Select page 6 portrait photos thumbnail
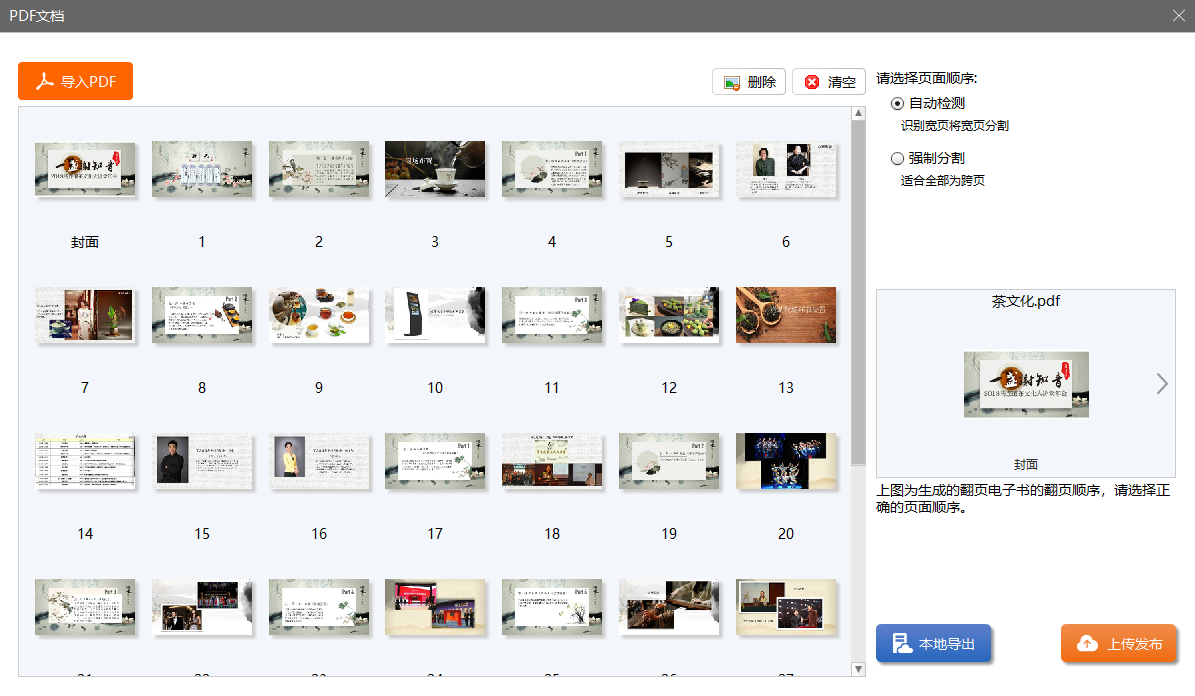The image size is (1195, 696). [x=785, y=169]
